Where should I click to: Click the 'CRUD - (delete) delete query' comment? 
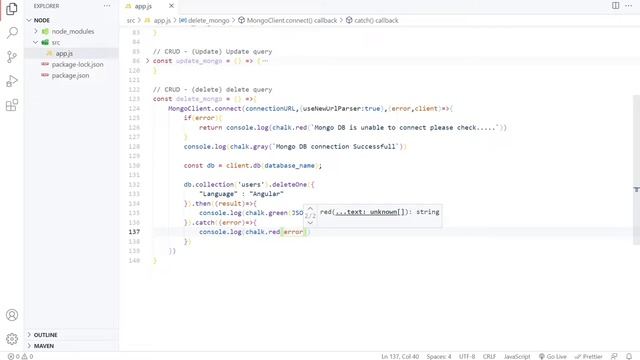[x=212, y=89]
